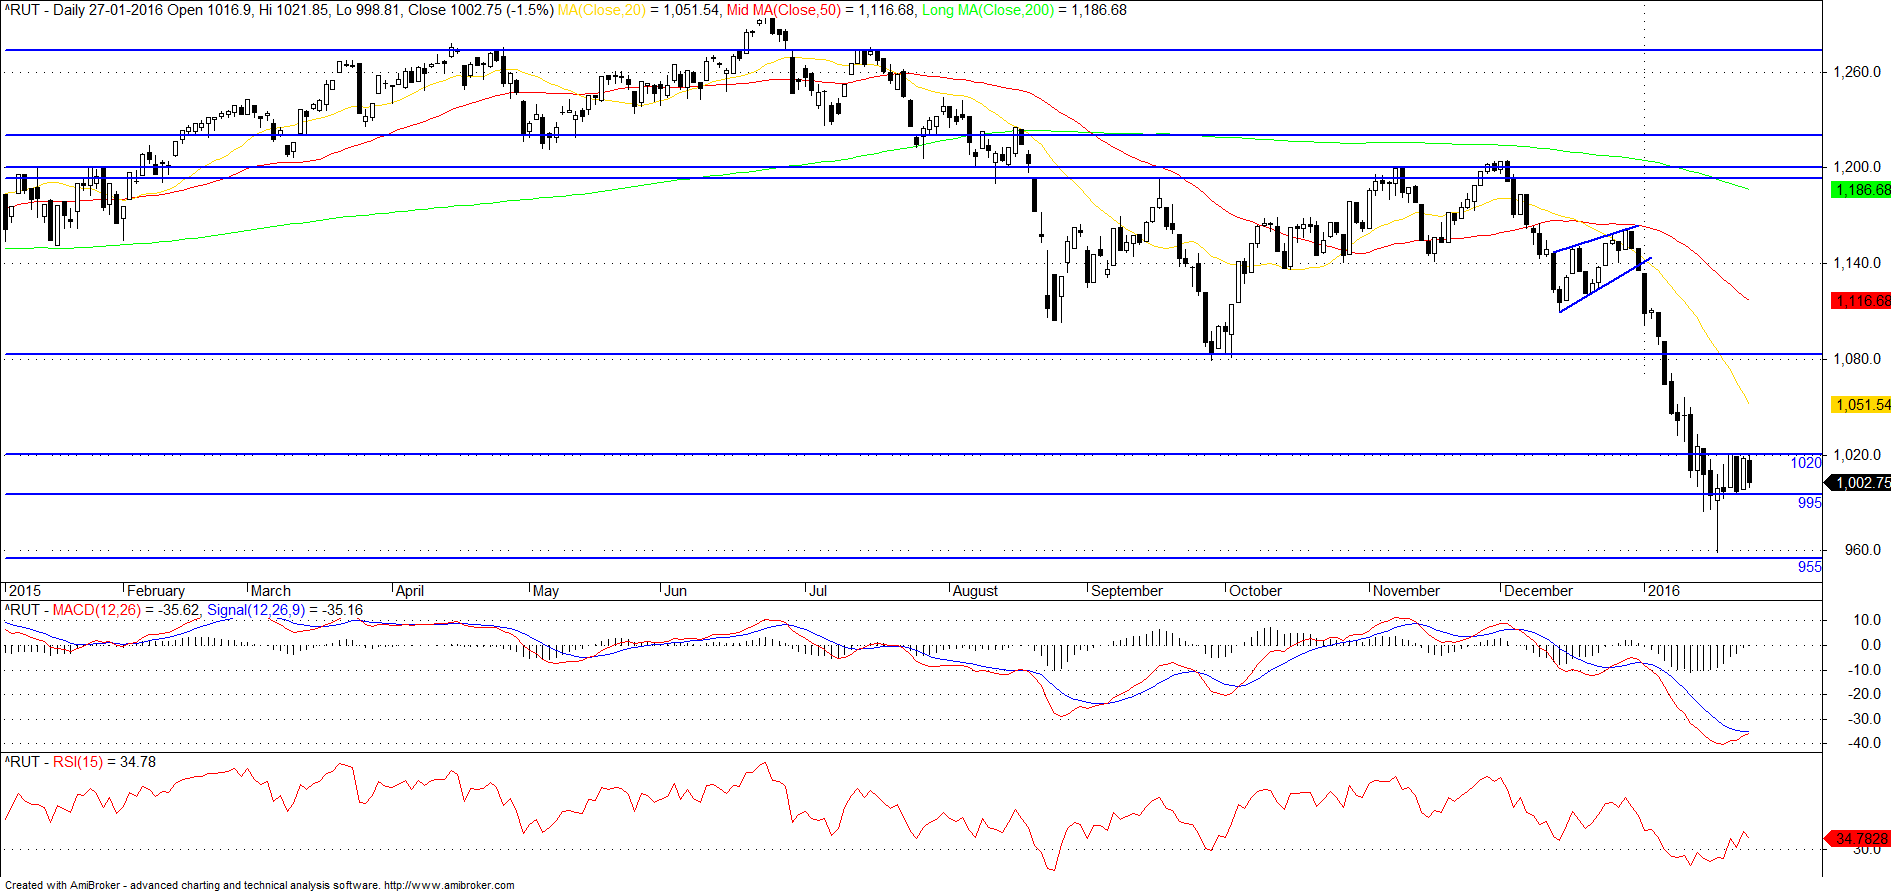The image size is (1891, 892).
Task: Click the -10.0 MACD axis label
Action: coord(1864,670)
